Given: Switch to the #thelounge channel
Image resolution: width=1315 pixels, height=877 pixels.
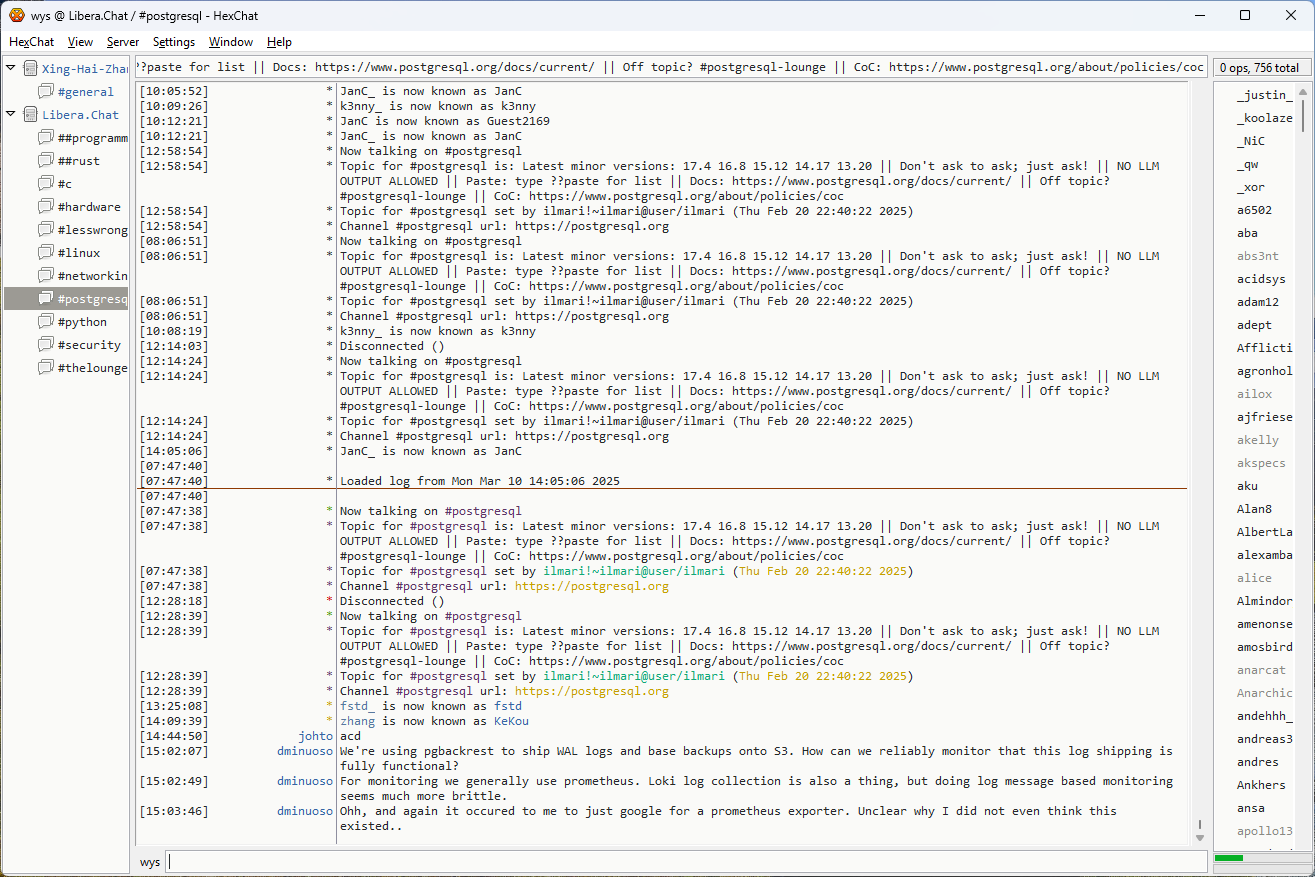Looking at the screenshot, I should tap(92, 368).
